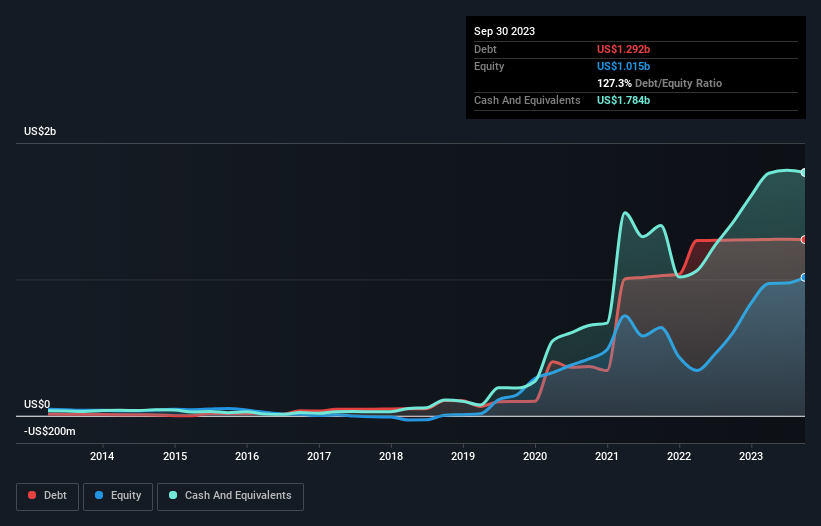Click the 2021 x-axis label
The height and width of the screenshot is (526, 821).
607,456
